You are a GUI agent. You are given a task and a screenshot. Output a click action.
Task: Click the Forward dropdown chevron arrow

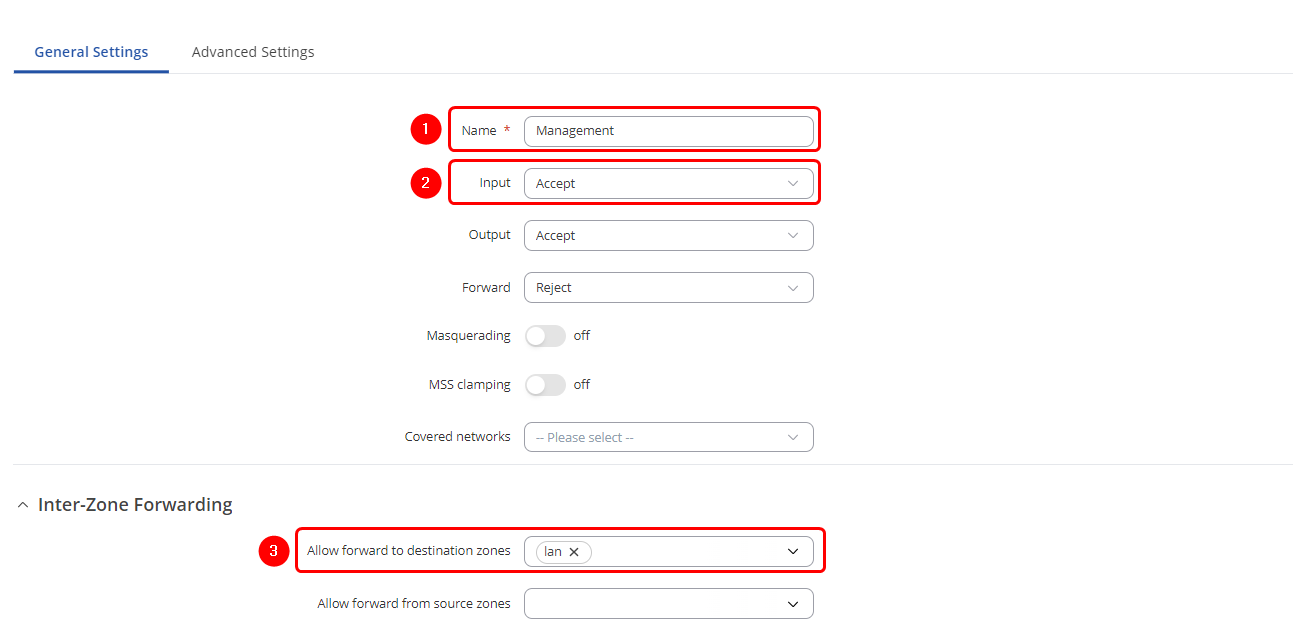pos(793,288)
